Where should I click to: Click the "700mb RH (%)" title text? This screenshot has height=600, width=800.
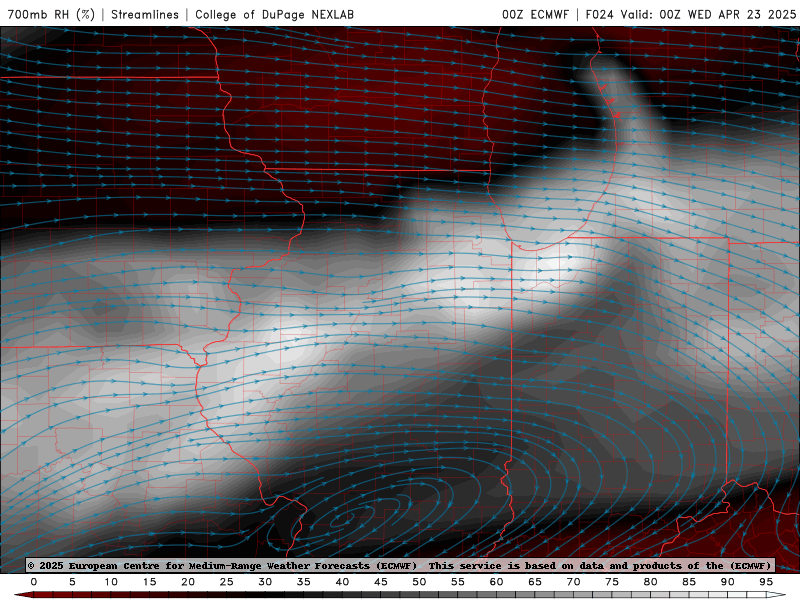pos(51,14)
